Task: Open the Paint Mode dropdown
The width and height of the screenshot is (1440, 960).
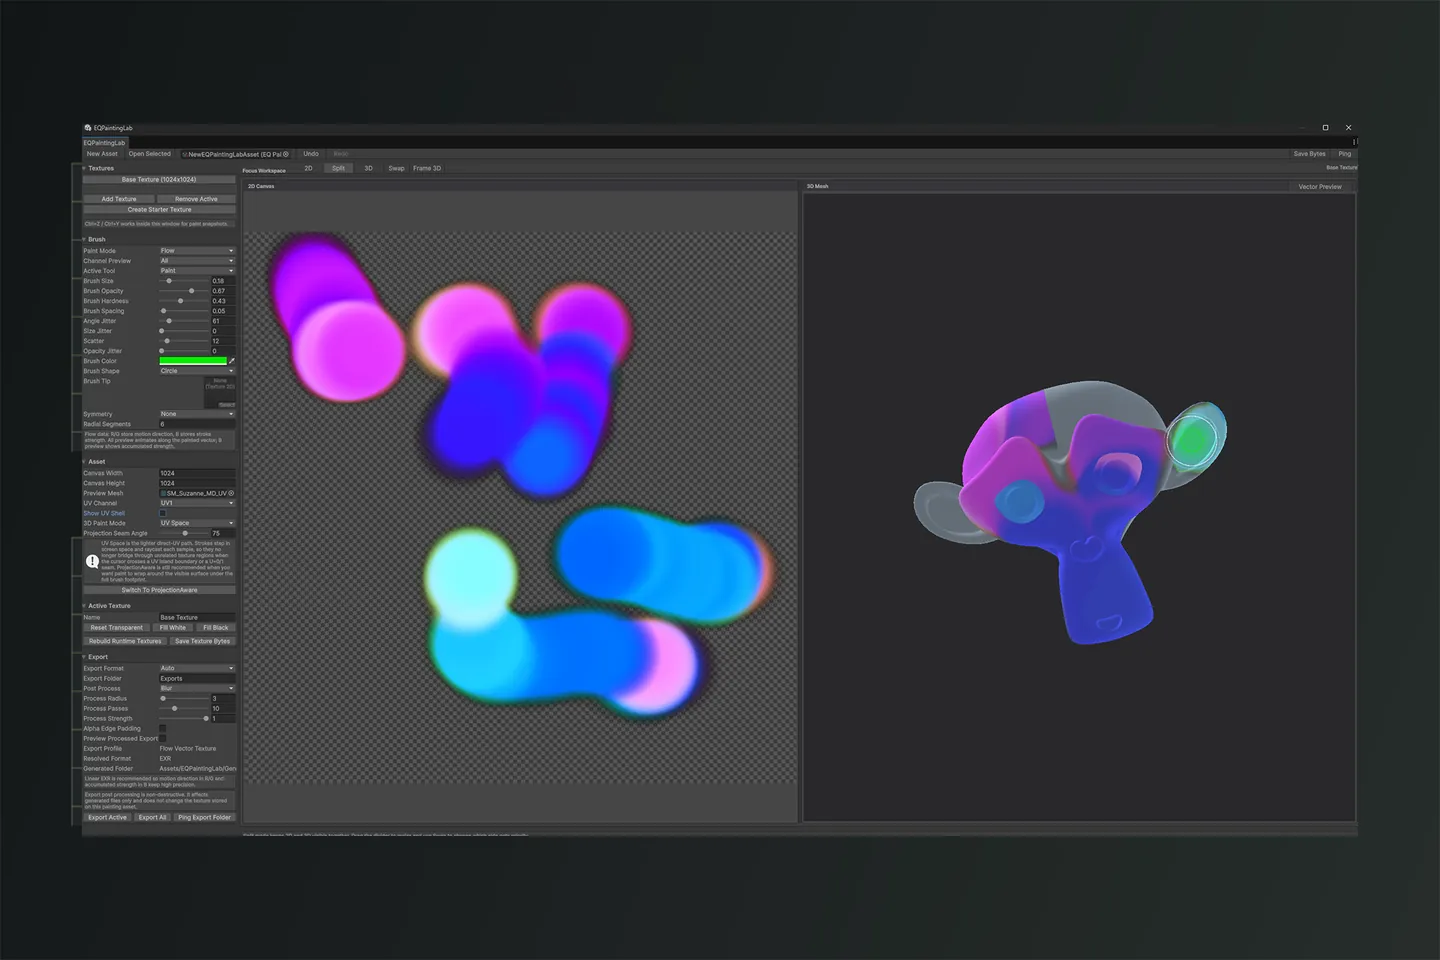Action: pos(197,251)
